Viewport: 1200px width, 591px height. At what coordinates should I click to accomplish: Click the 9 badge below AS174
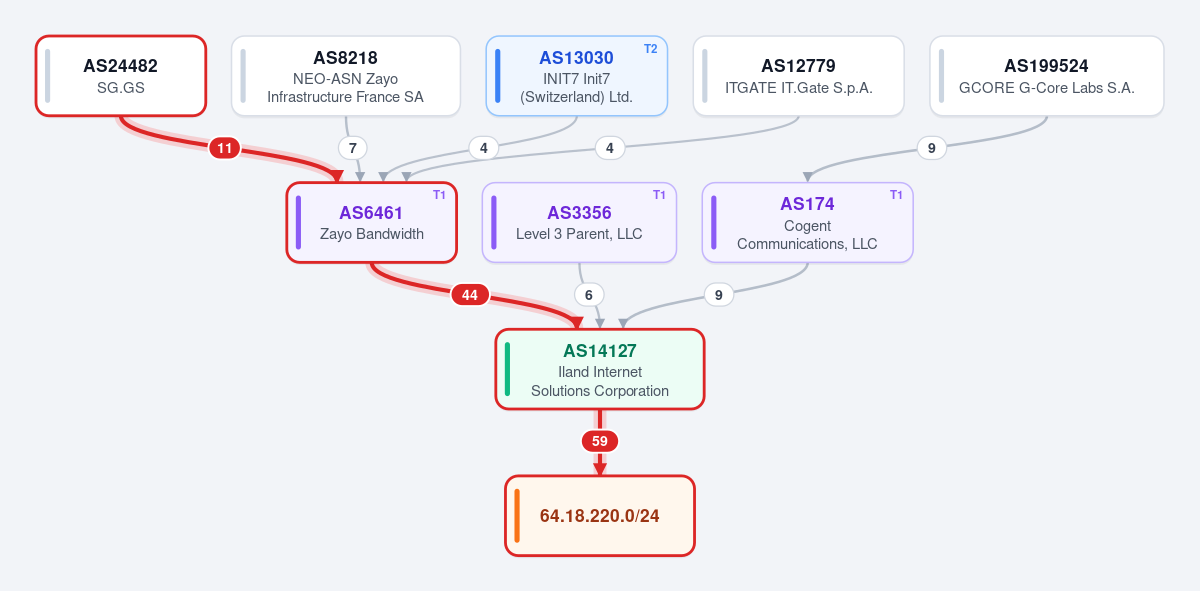pyautogui.click(x=719, y=295)
